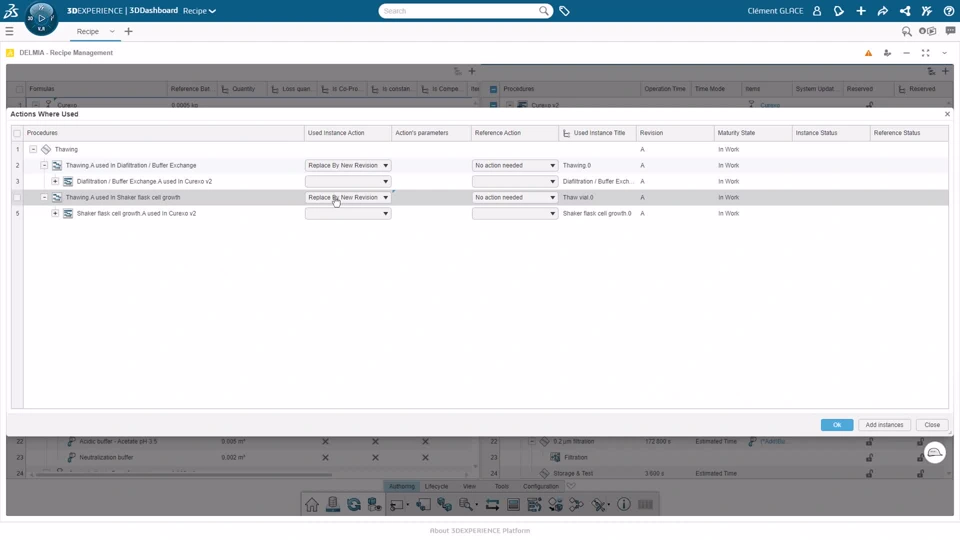Click the Replace arrows icon in toolbar
Screen dimensions: 960x540
pyautogui.click(x=492, y=504)
